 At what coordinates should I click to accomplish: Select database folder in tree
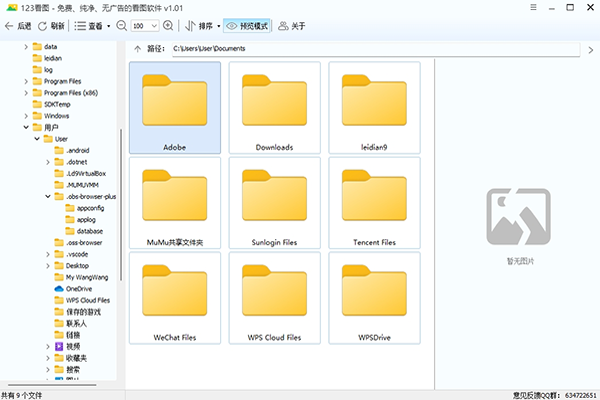84,231
